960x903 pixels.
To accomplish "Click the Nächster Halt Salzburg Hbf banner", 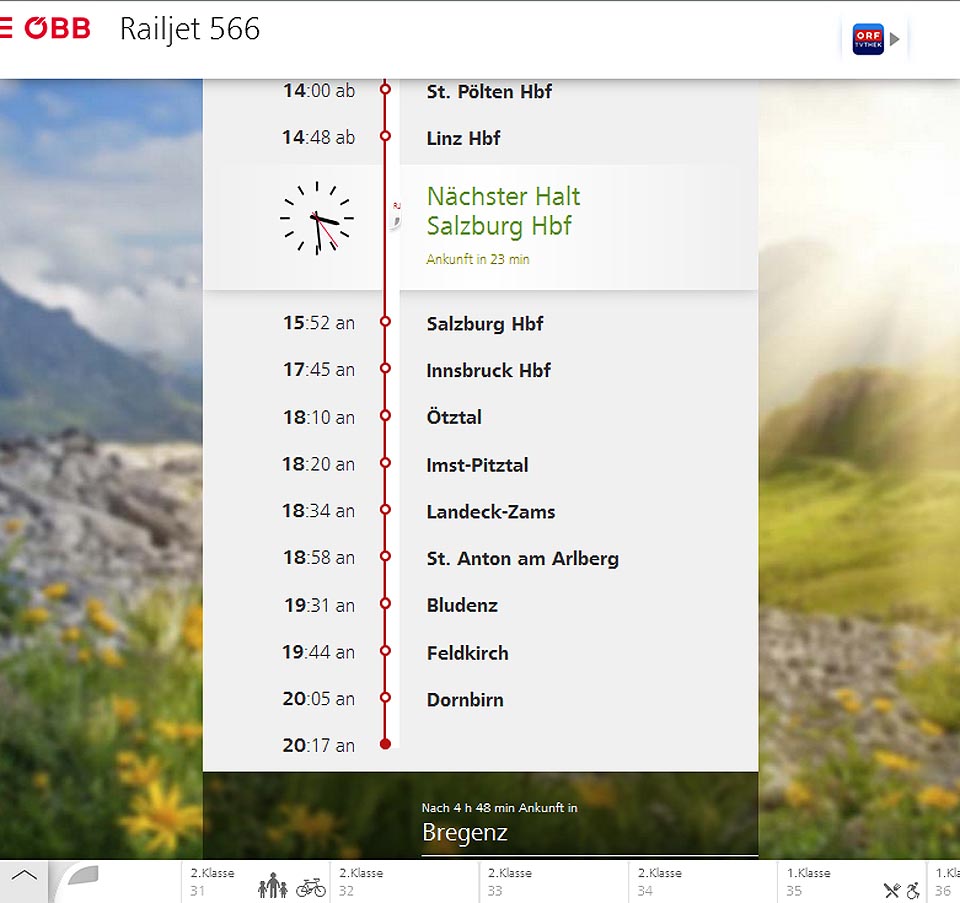I will click(503, 211).
